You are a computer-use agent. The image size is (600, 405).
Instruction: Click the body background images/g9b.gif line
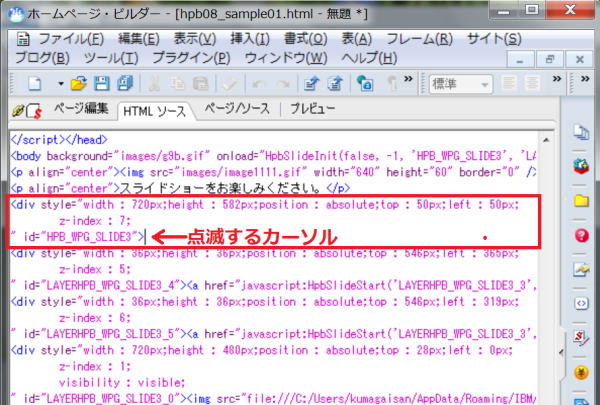tap(273, 156)
